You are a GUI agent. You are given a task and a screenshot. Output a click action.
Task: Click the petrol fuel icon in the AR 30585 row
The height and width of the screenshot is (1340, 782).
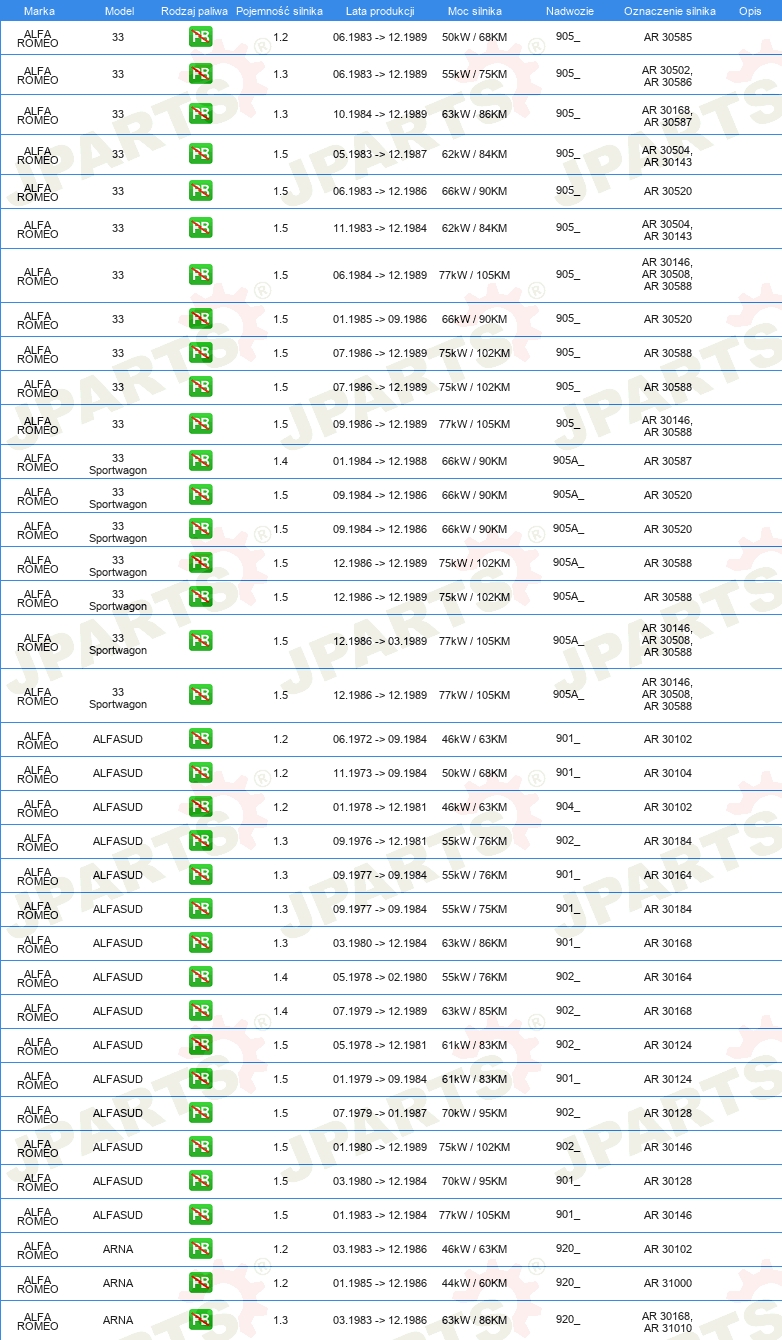click(200, 37)
